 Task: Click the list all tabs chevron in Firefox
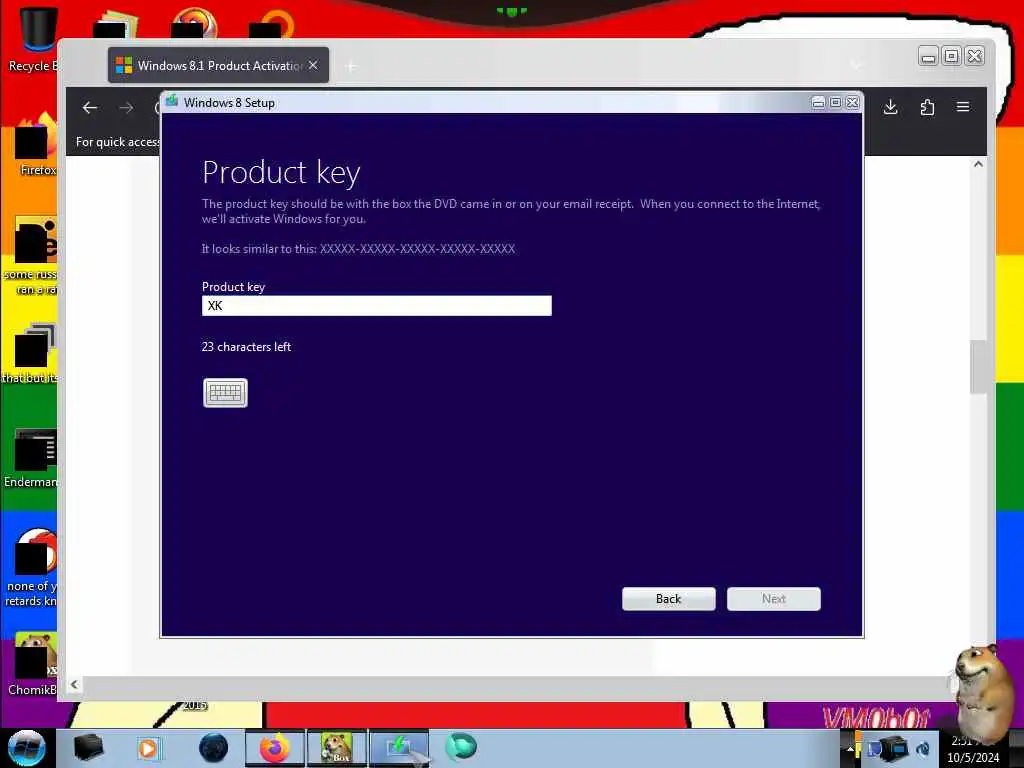[856, 65]
